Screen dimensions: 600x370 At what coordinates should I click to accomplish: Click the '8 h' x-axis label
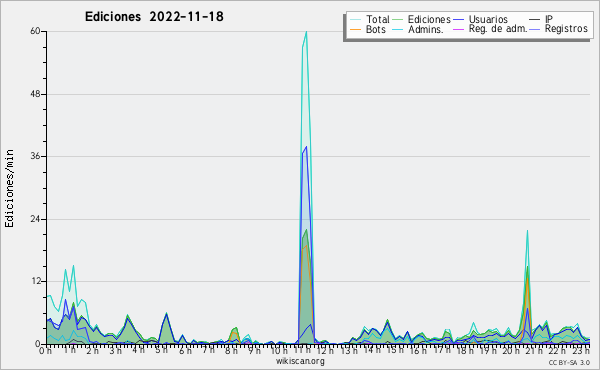tap(232, 350)
